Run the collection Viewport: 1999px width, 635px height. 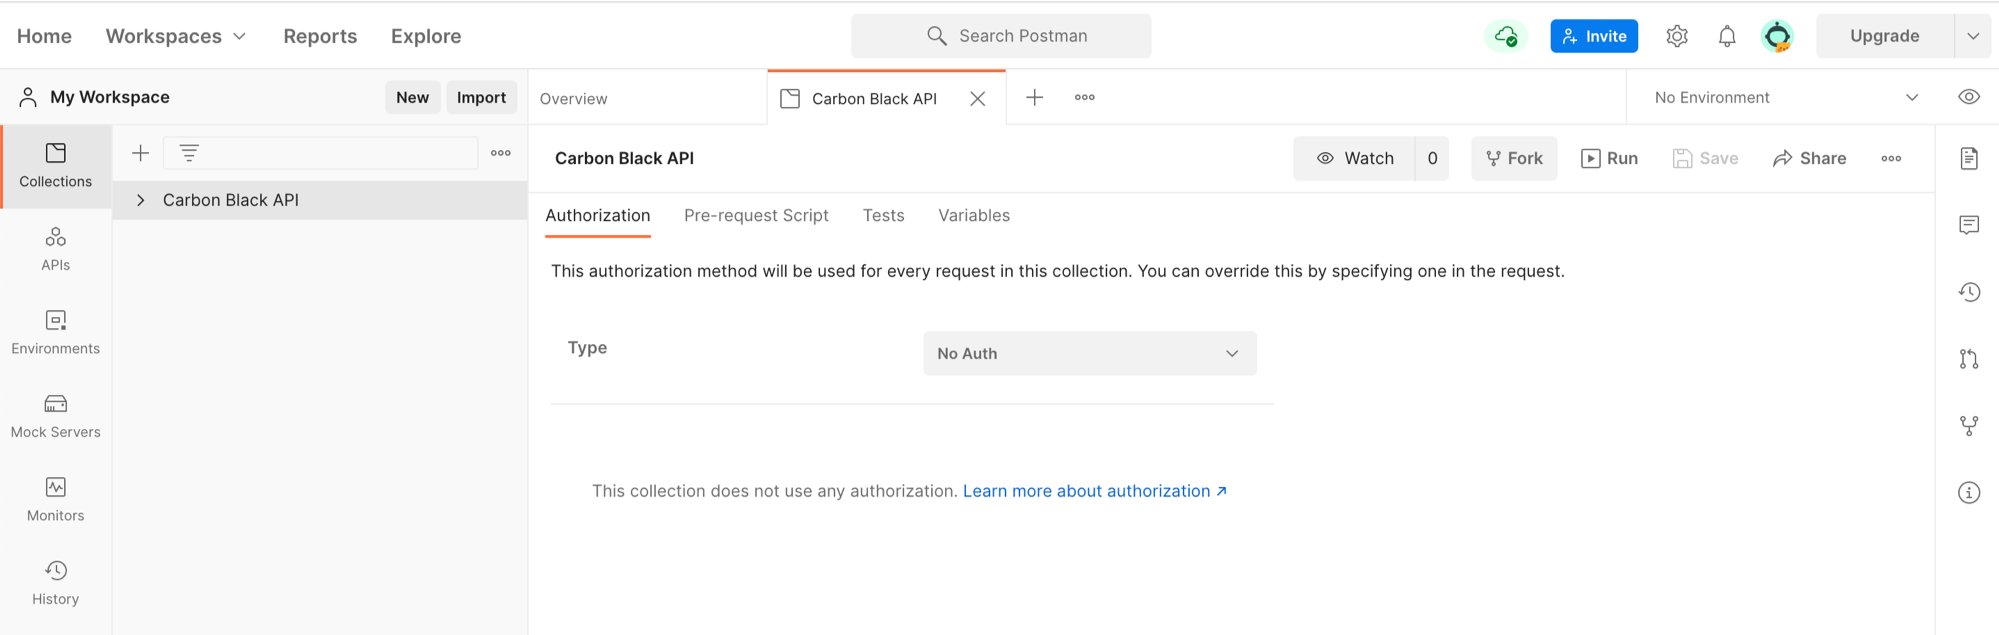[1609, 158]
